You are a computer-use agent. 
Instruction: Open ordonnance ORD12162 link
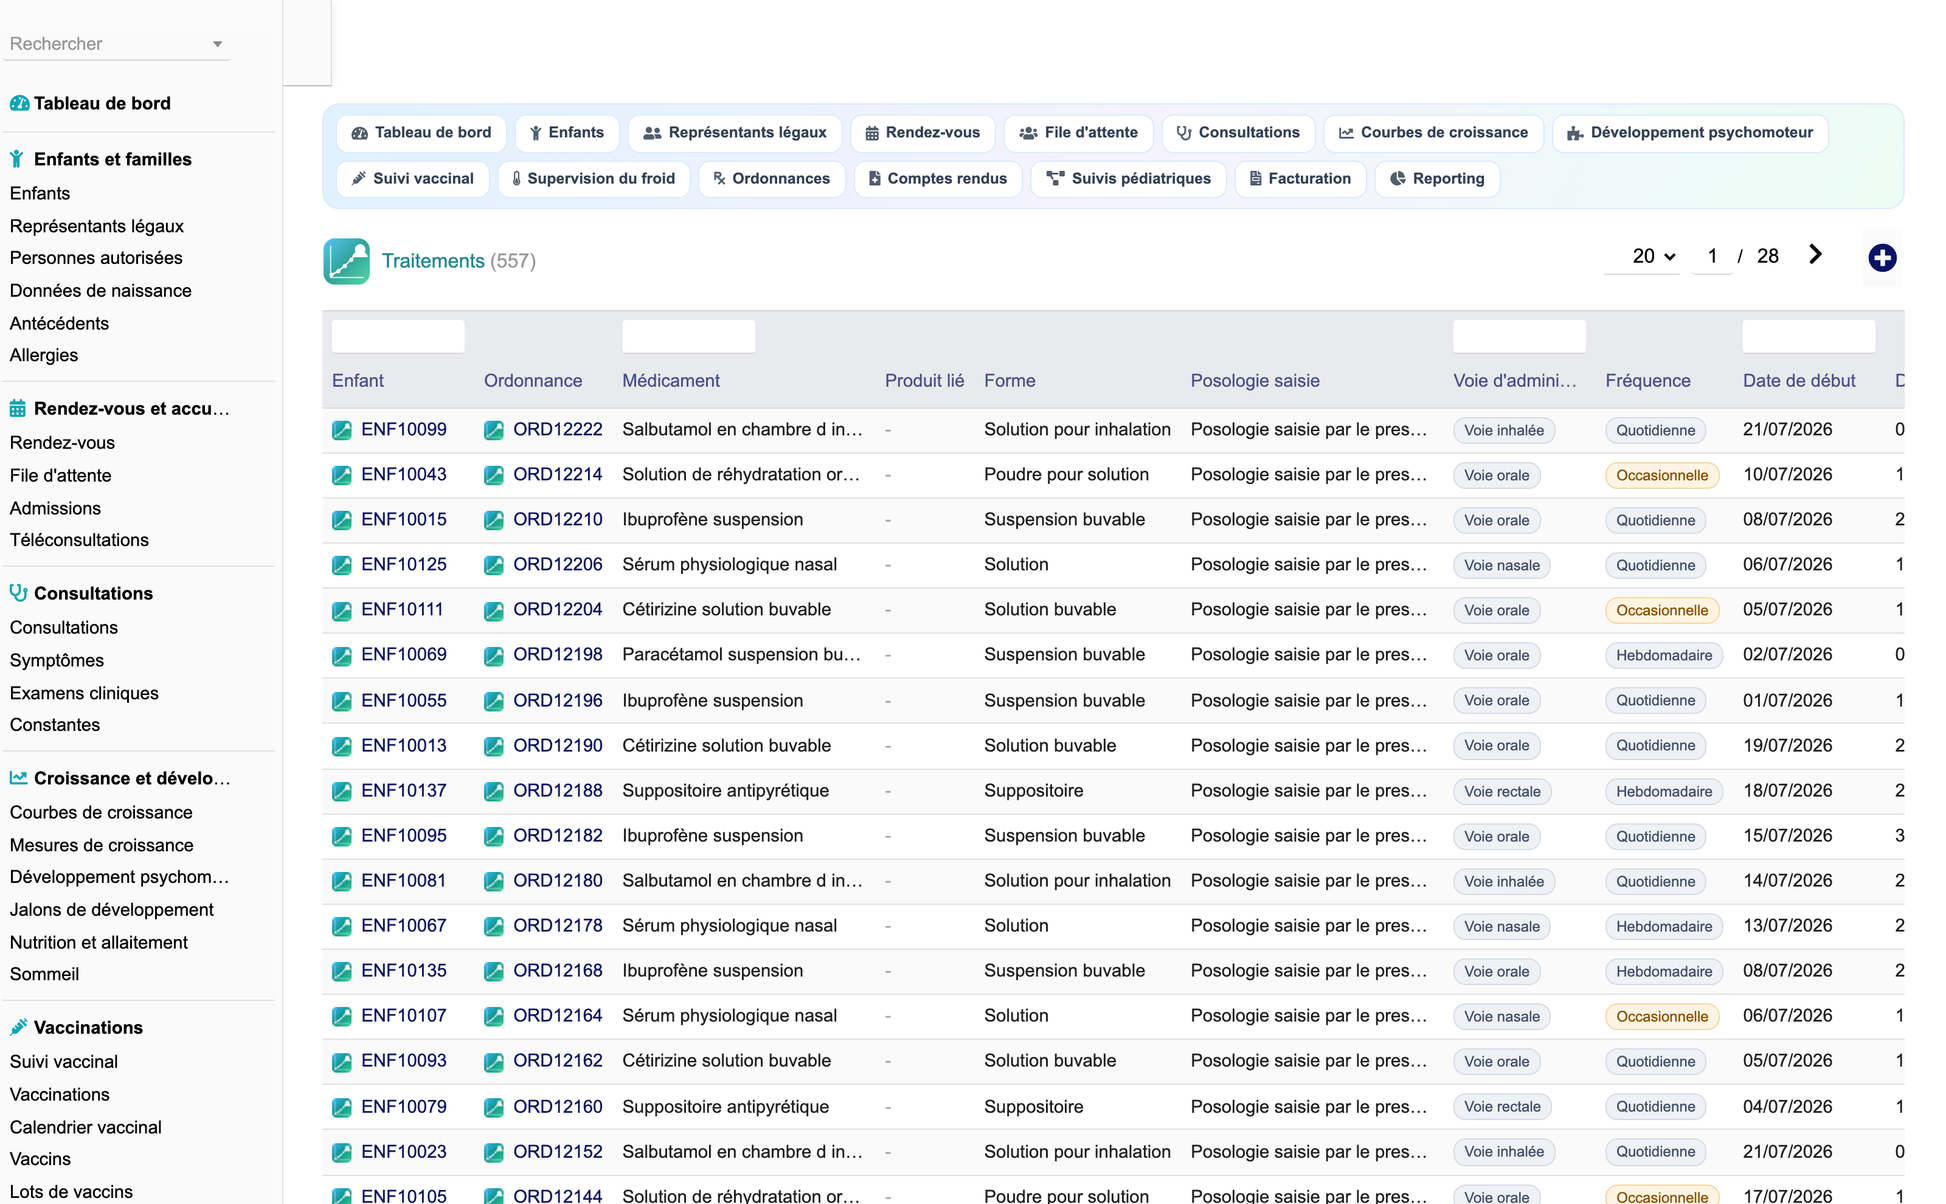558,1060
